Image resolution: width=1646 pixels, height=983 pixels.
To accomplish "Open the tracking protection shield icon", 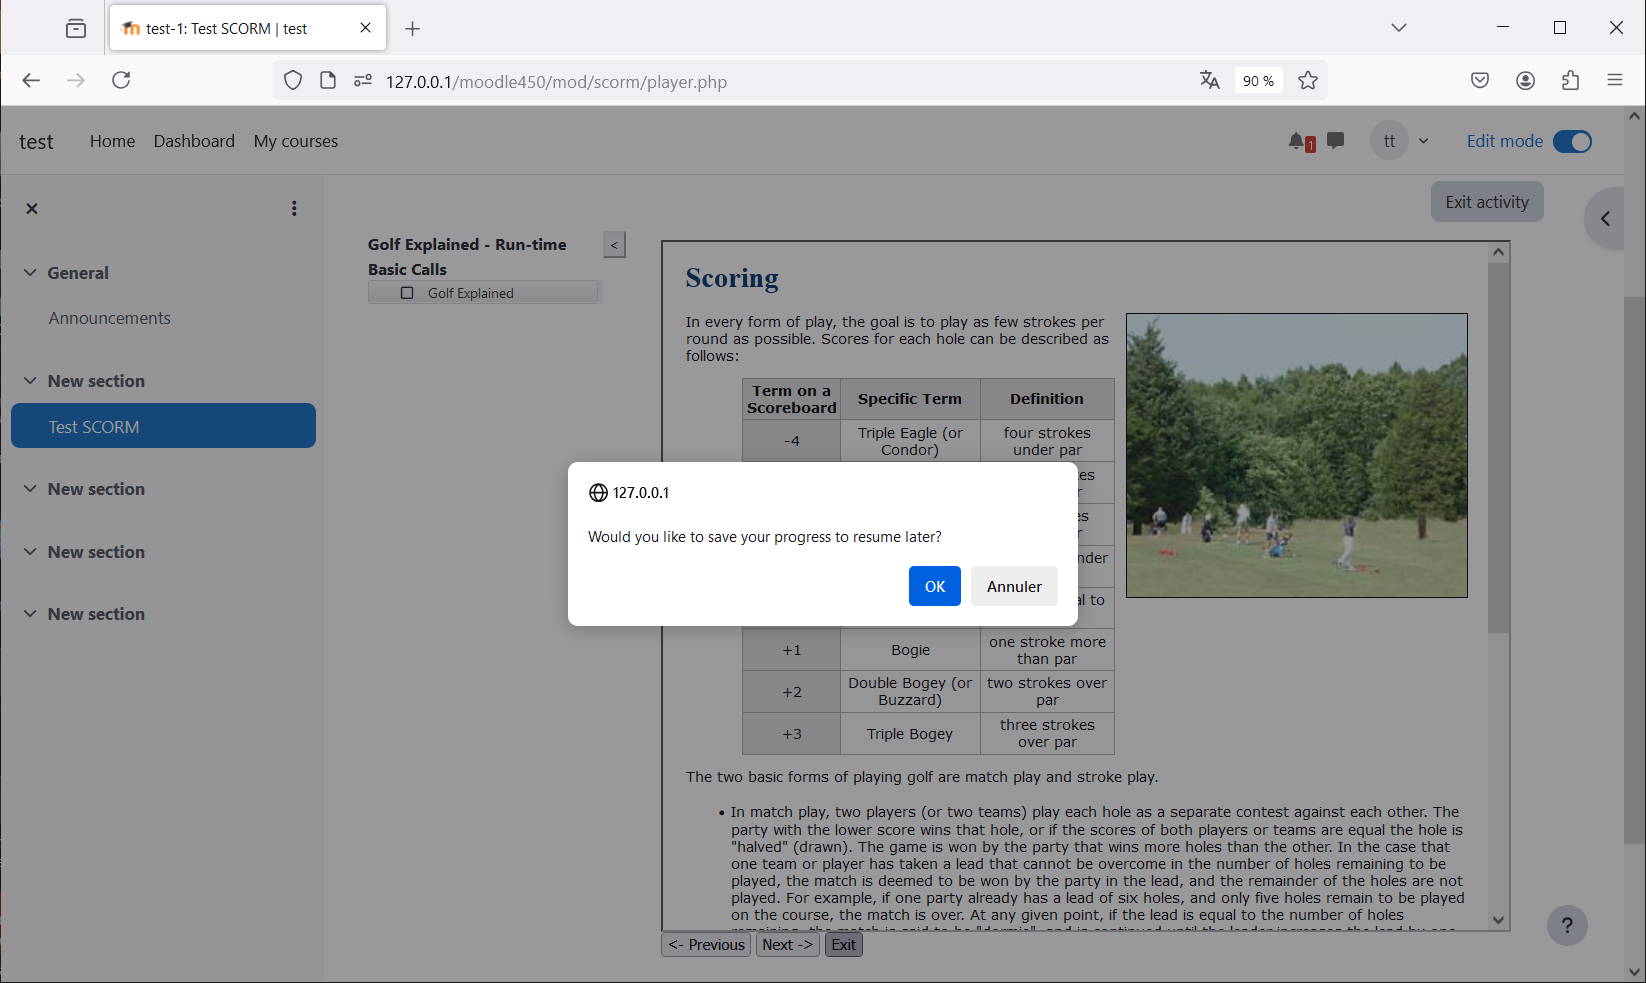I will tap(293, 81).
